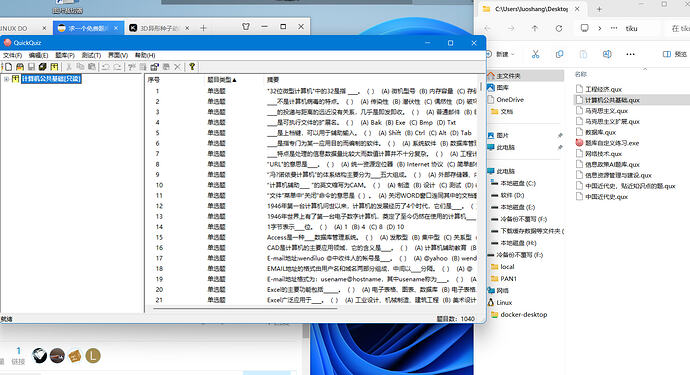
Task: Click the circular L avatar in the browser page
Action: coord(93,356)
